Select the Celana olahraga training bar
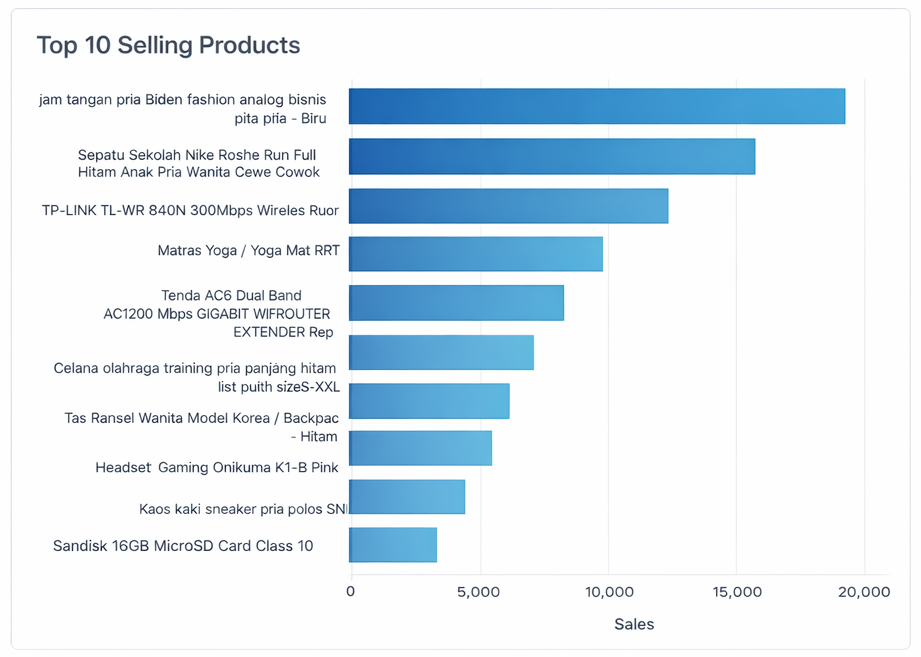The height and width of the screenshot is (657, 921). click(x=441, y=352)
